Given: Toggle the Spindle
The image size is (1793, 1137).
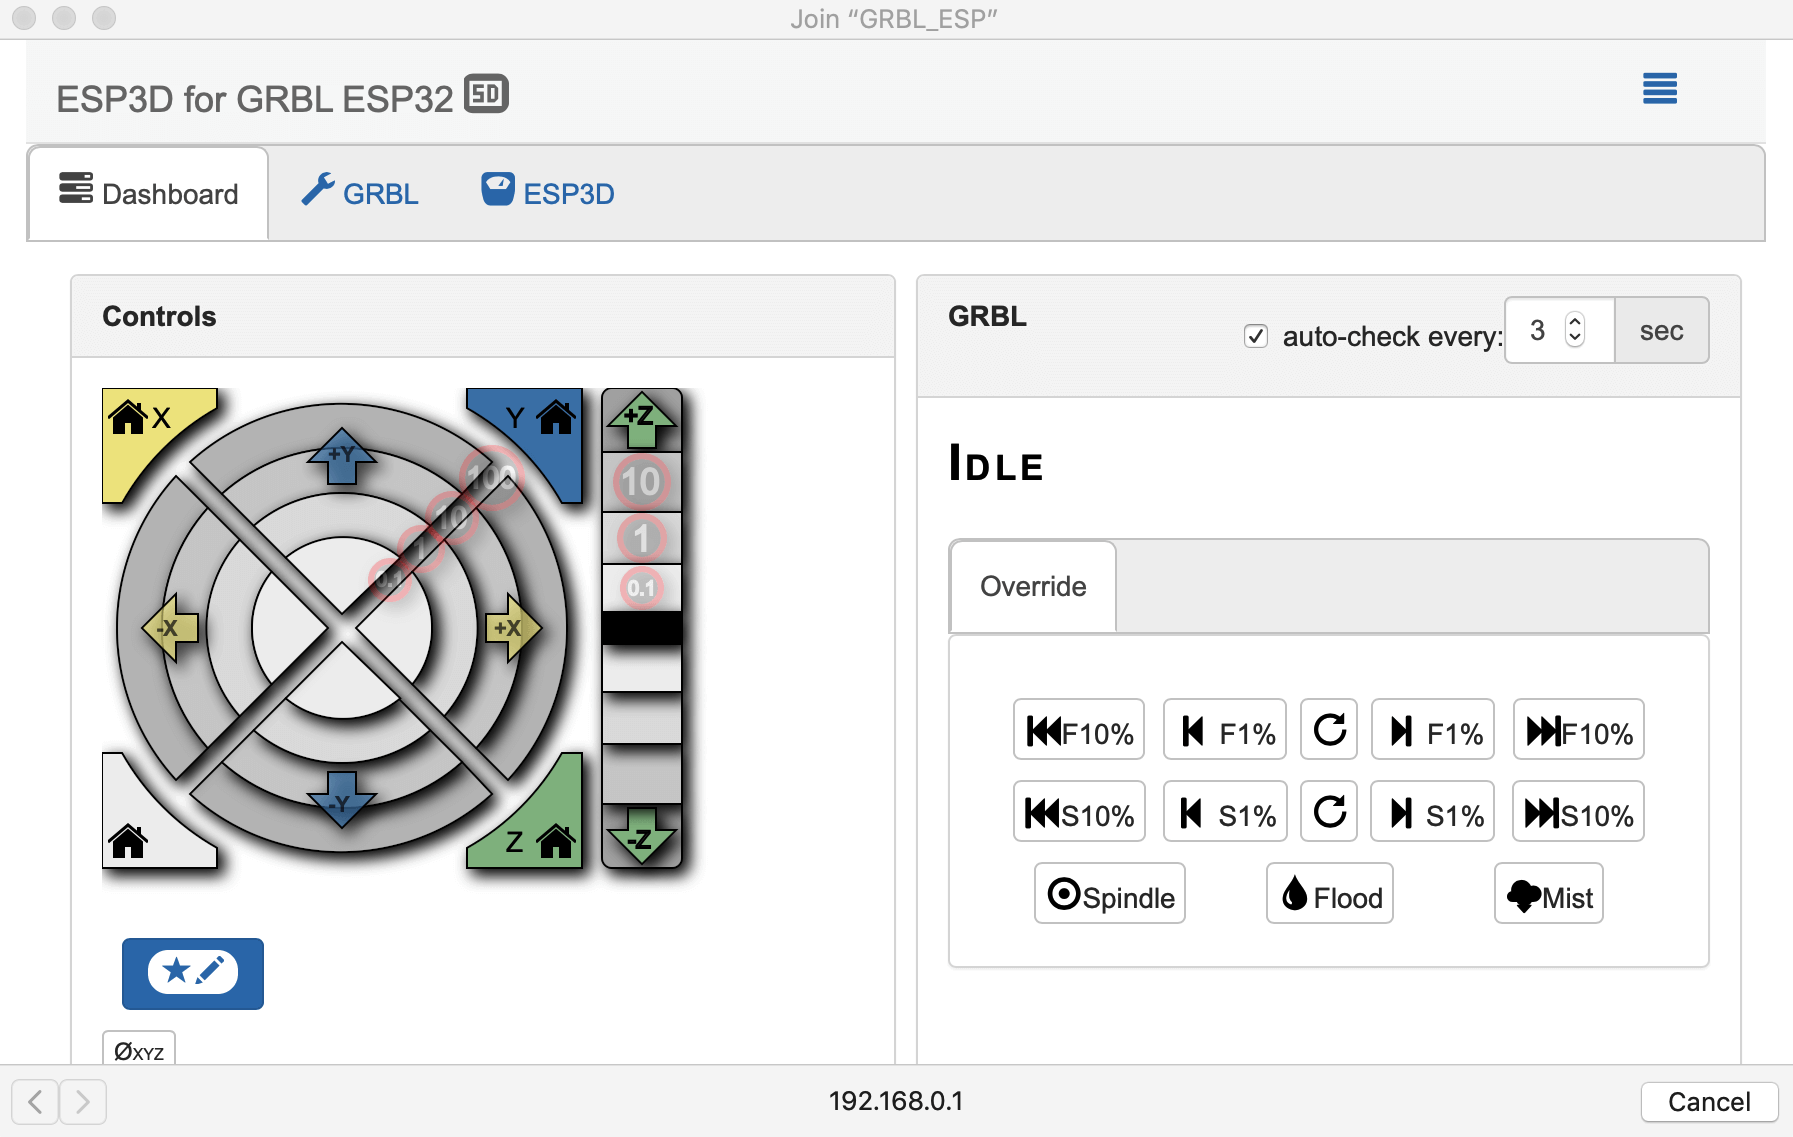Looking at the screenshot, I should pos(1110,894).
